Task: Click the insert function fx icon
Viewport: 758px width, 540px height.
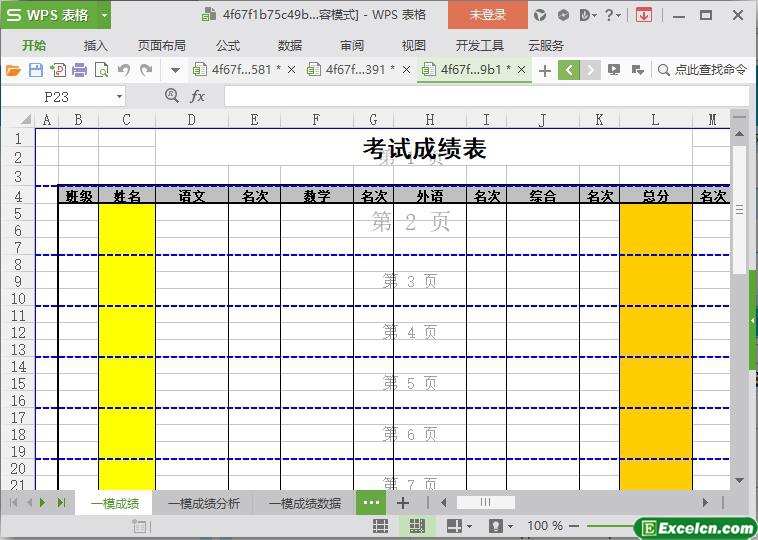Action: pyautogui.click(x=198, y=96)
